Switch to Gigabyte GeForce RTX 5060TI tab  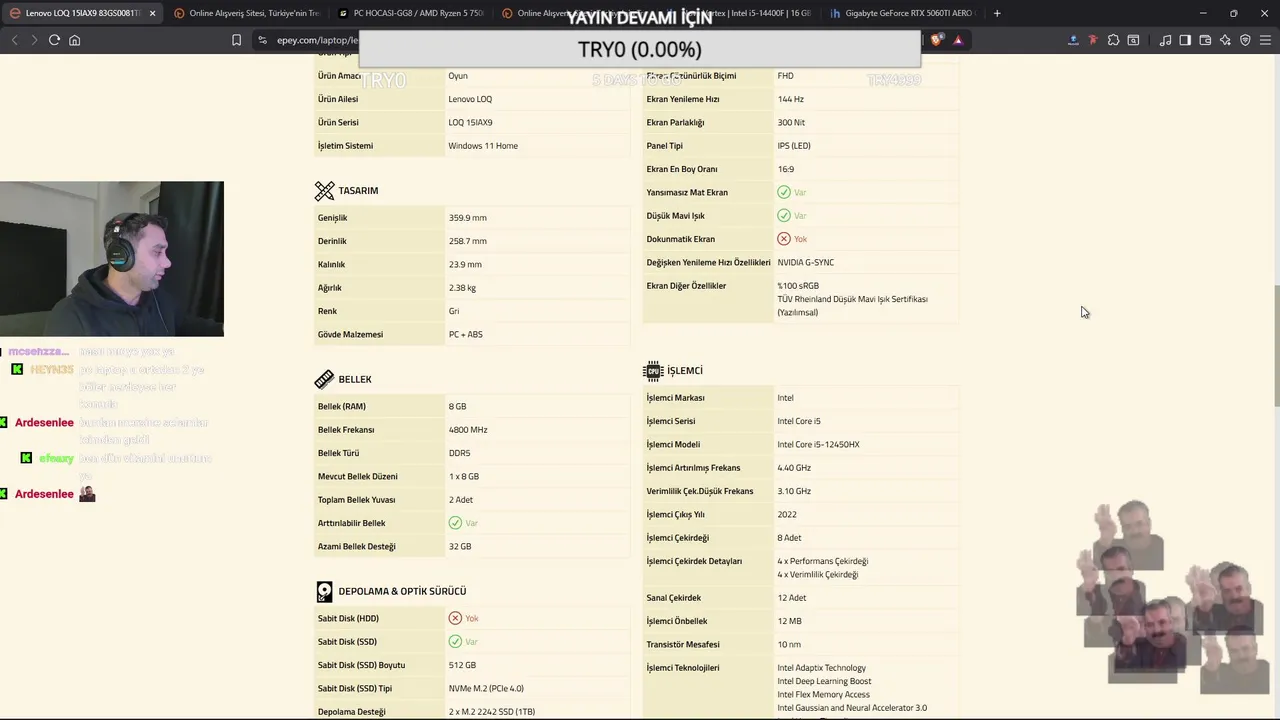point(903,13)
